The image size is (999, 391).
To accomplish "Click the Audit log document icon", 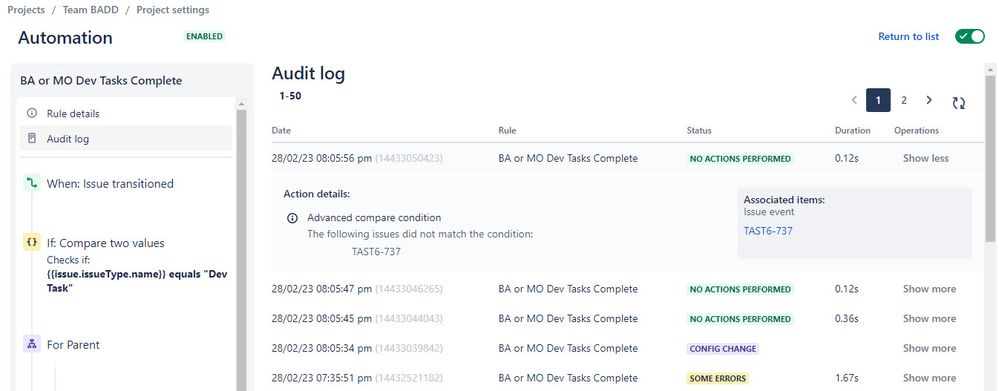I will 32,138.
